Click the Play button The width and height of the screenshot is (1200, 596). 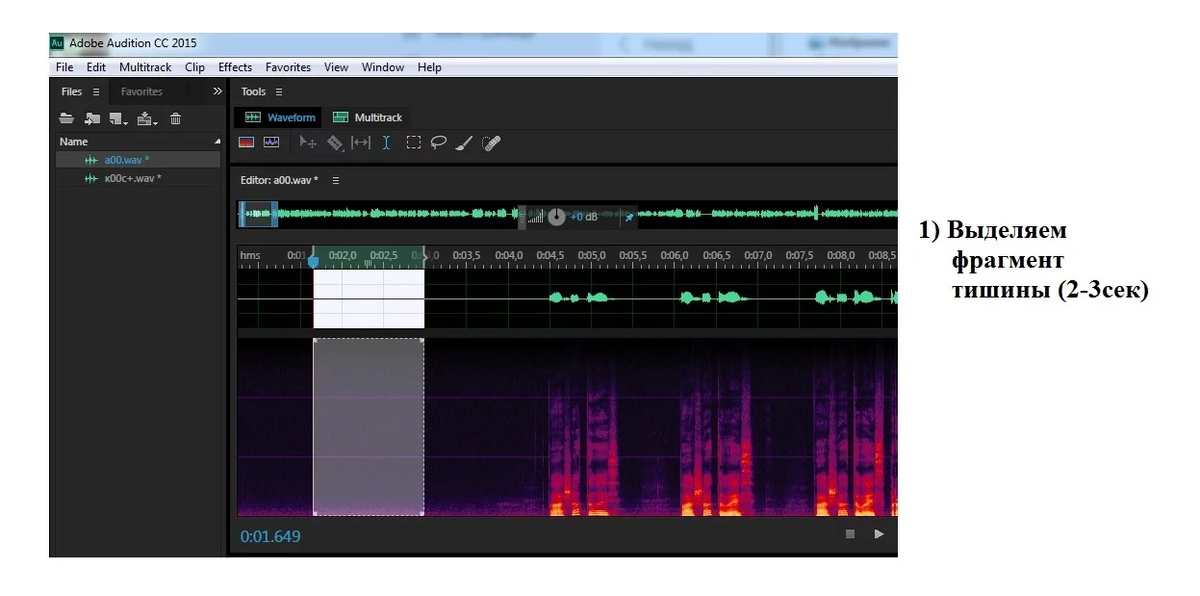pos(879,534)
